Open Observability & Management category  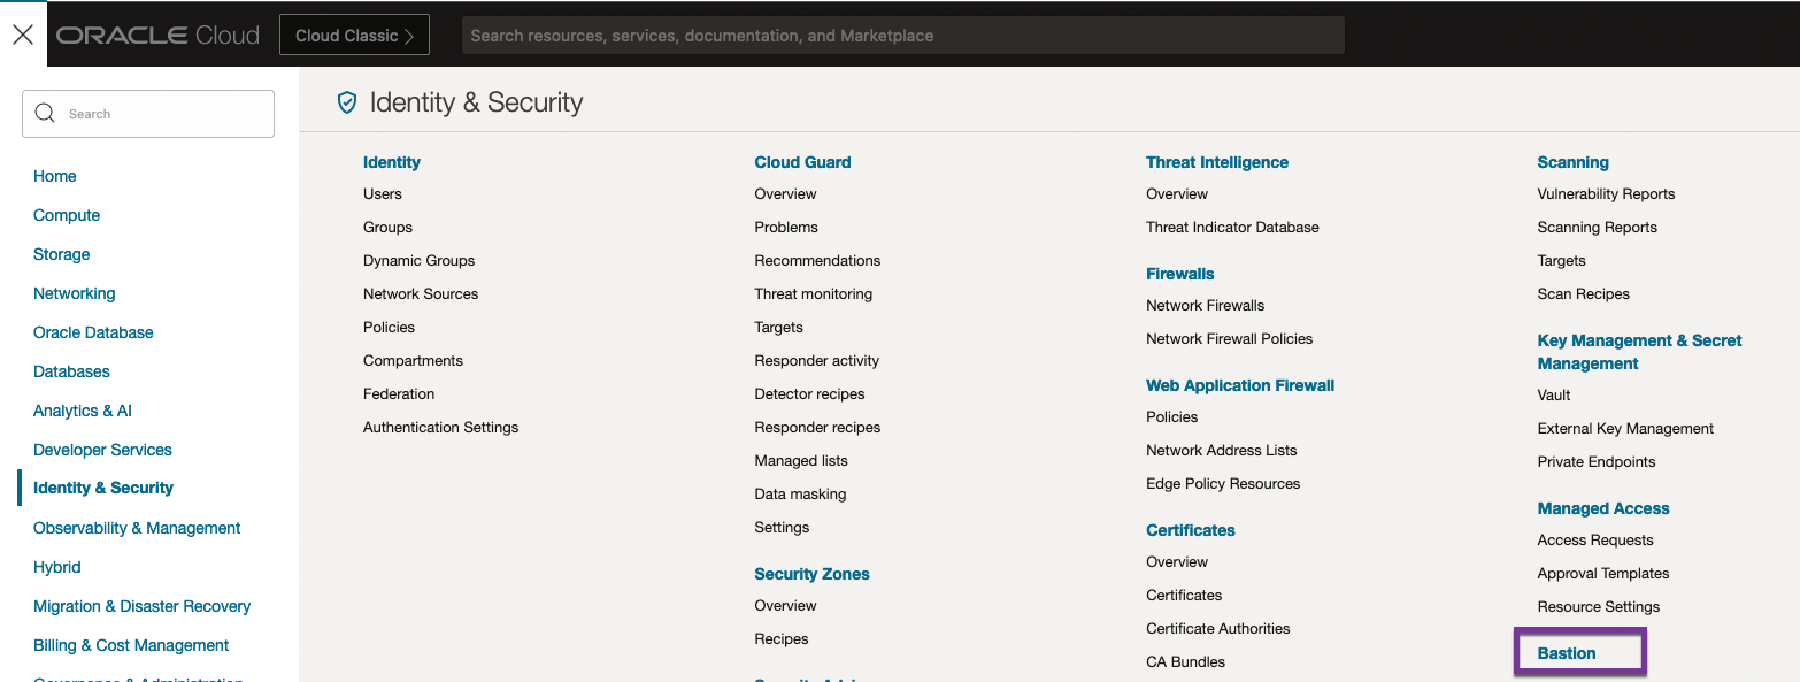coord(136,528)
